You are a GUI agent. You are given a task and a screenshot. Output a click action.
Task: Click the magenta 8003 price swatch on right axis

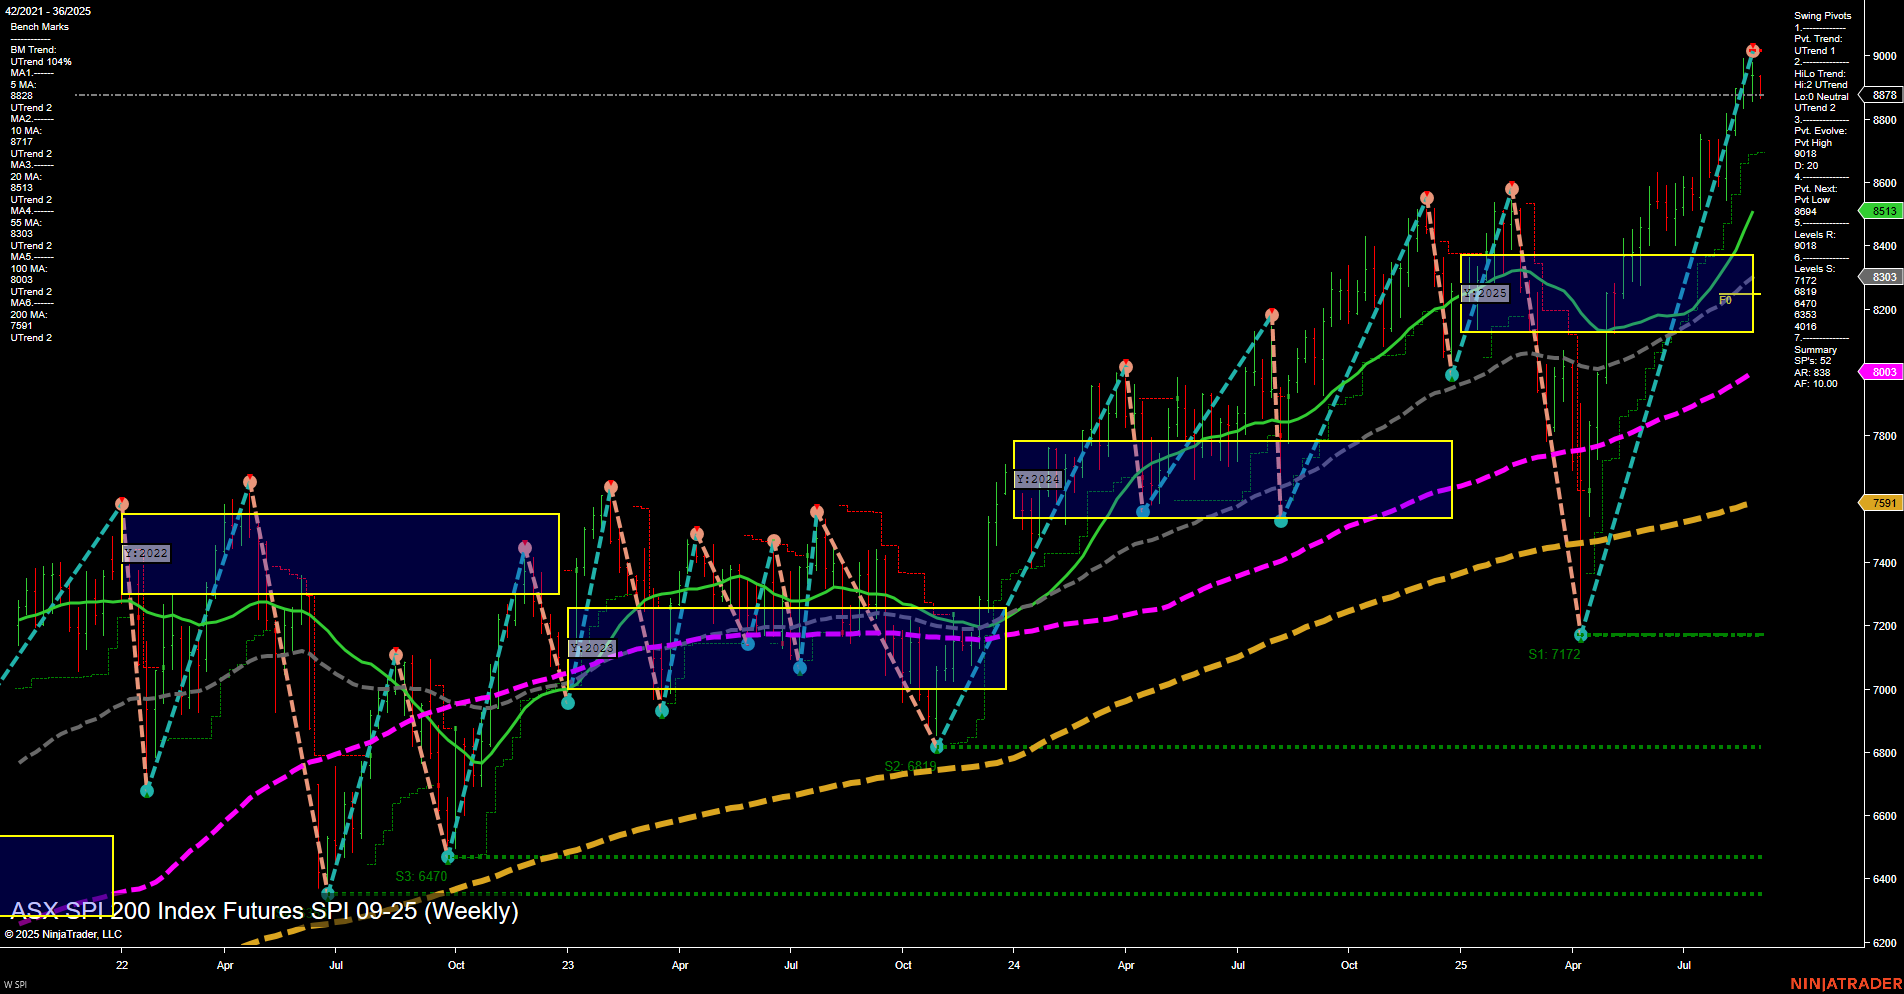(1883, 371)
